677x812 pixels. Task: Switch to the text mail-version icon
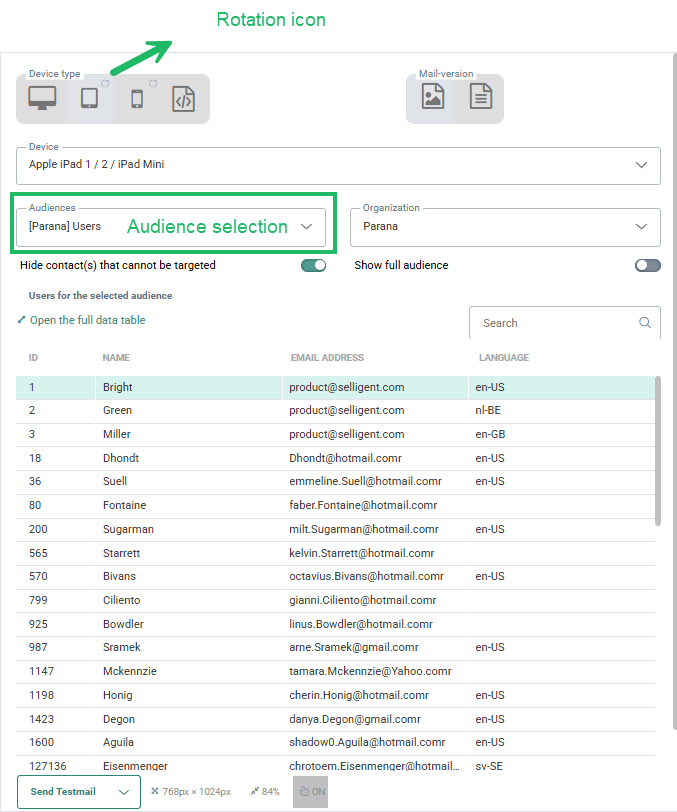point(480,98)
